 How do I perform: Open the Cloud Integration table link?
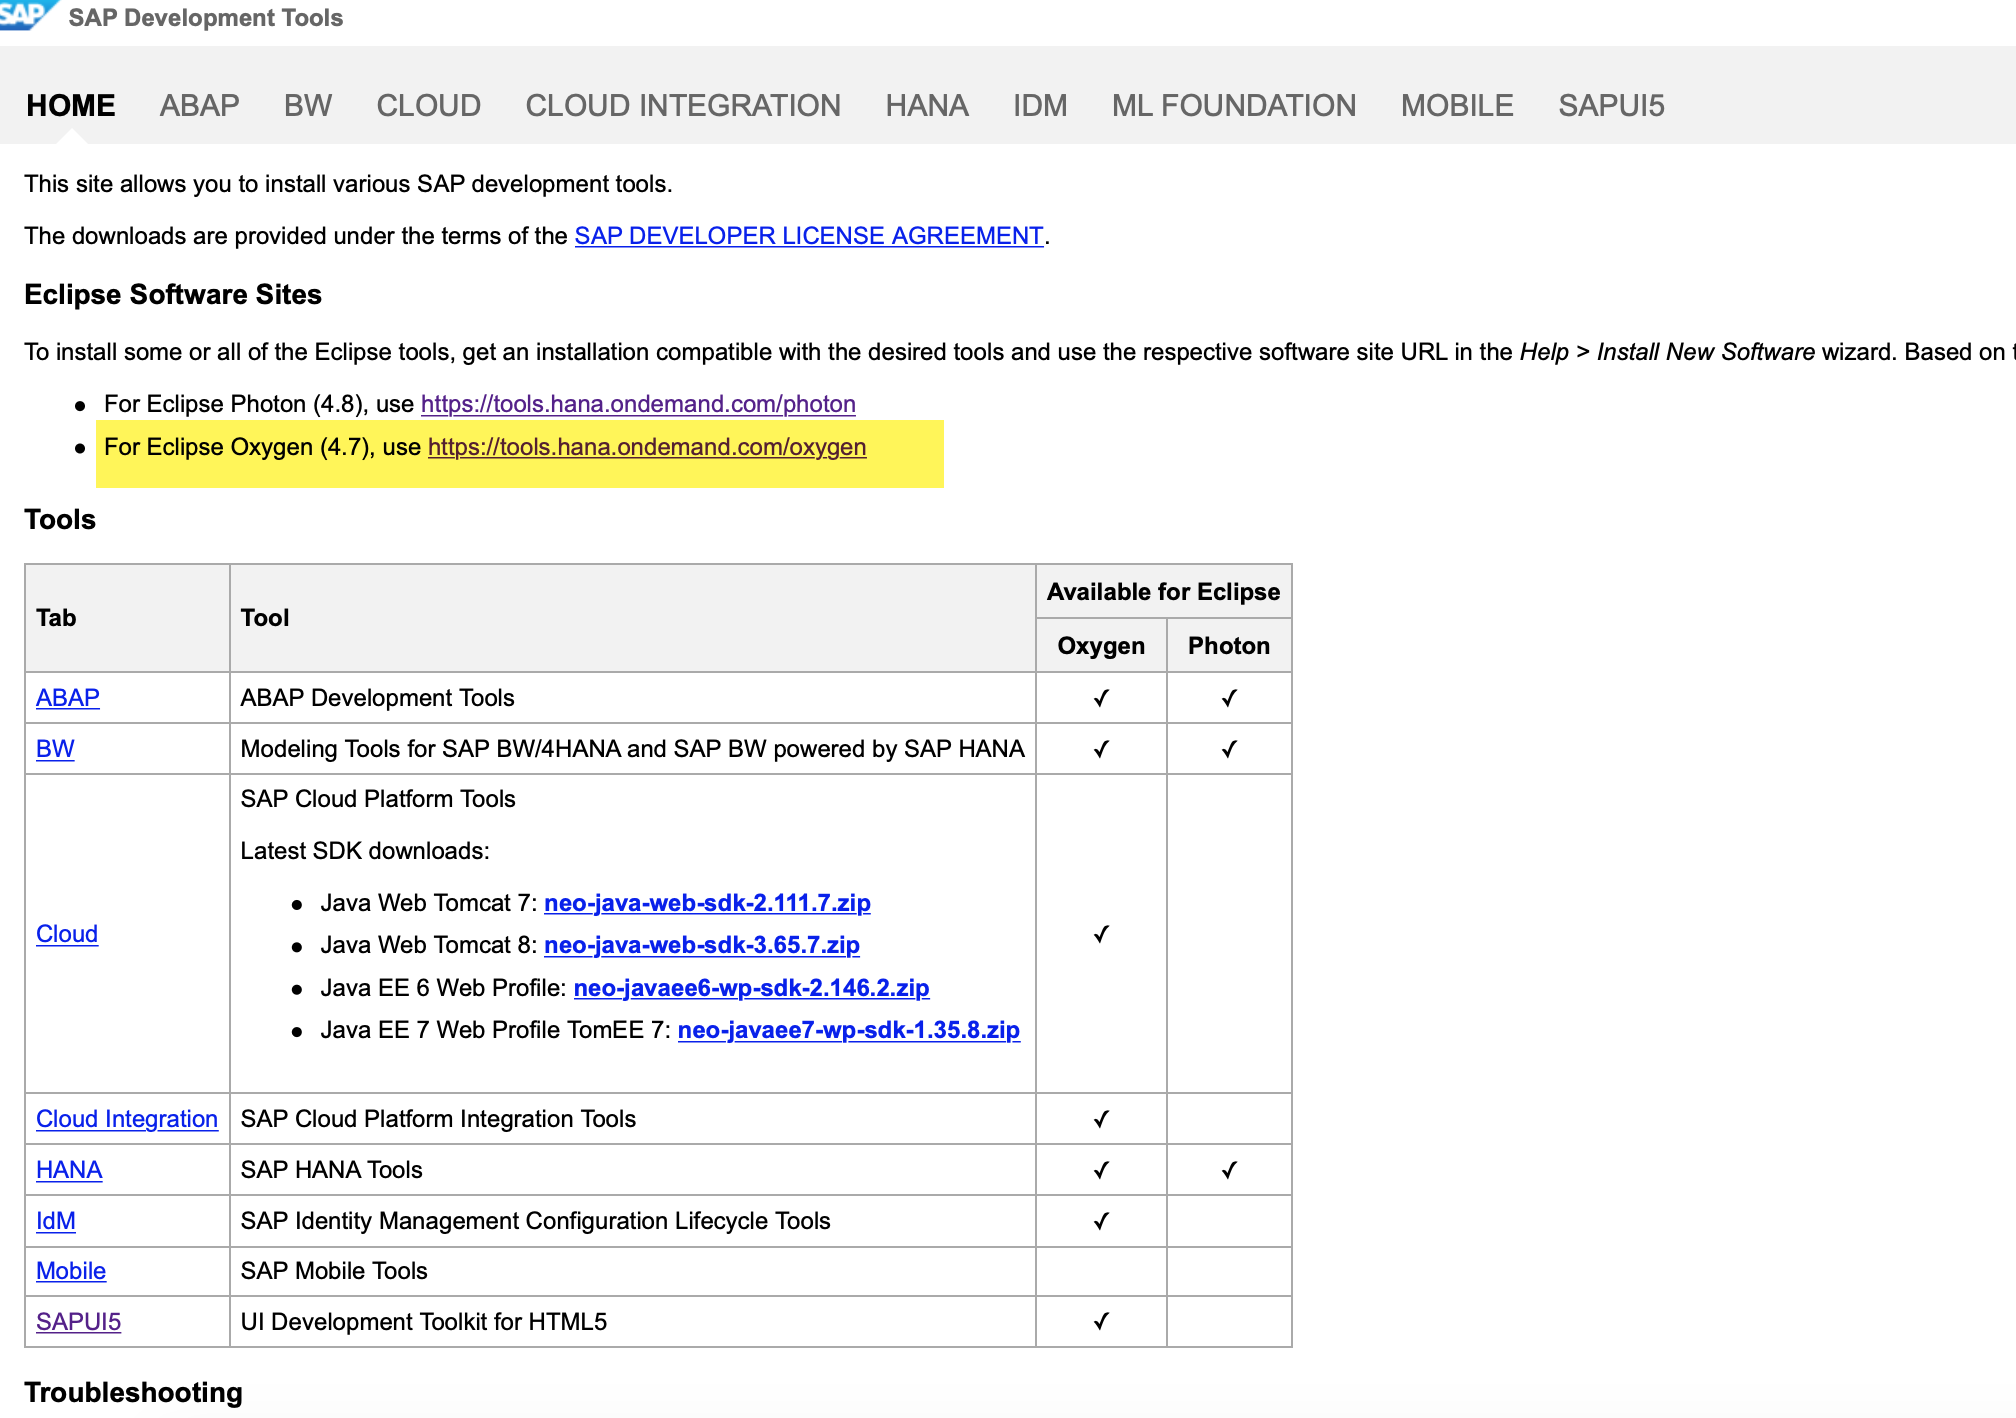(127, 1119)
